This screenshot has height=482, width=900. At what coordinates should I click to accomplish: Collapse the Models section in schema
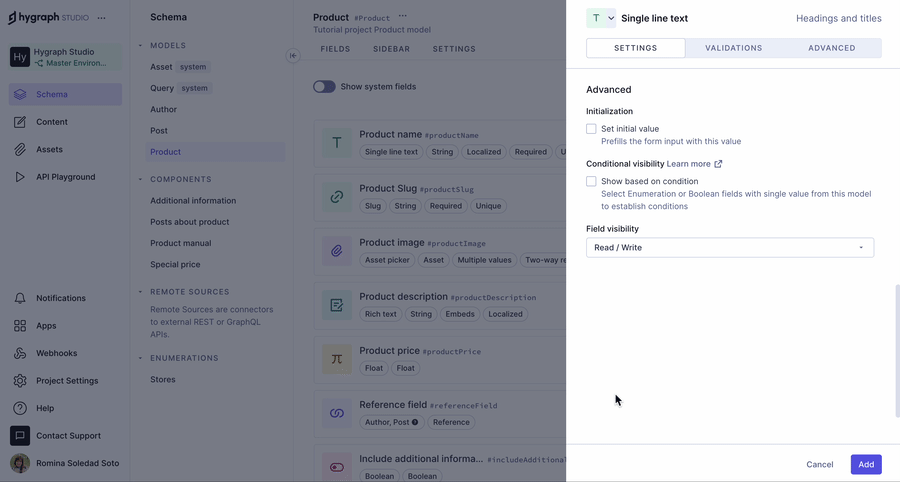pyautogui.click(x=141, y=46)
